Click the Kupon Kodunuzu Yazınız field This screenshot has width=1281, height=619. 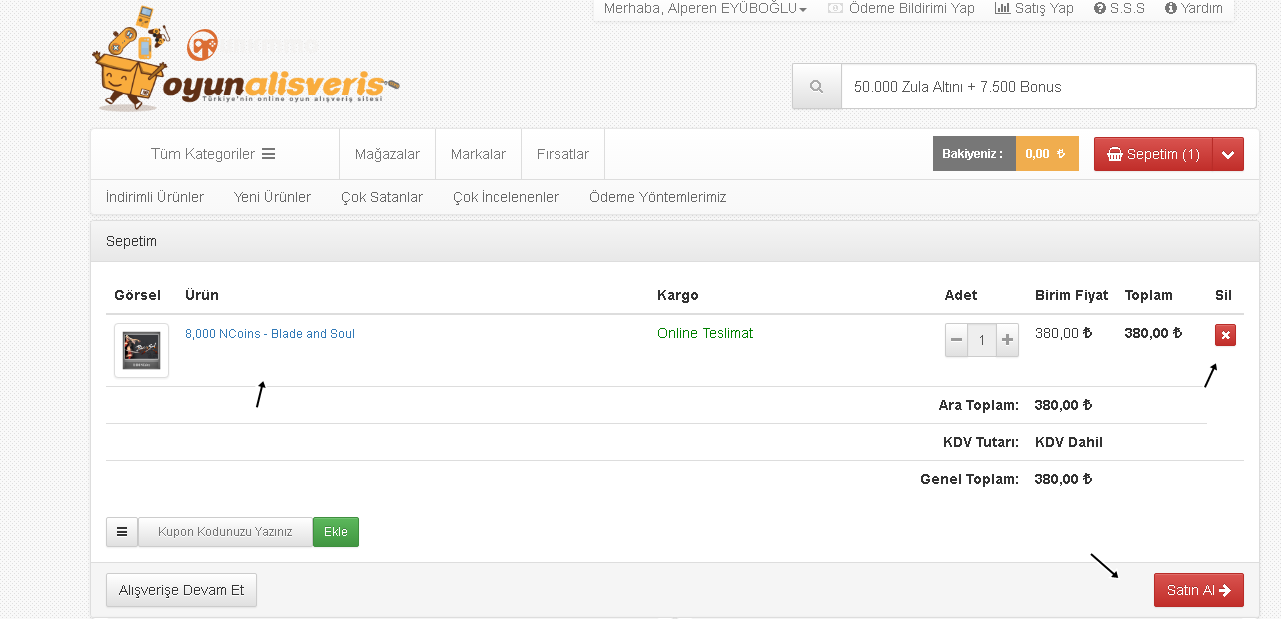click(225, 532)
